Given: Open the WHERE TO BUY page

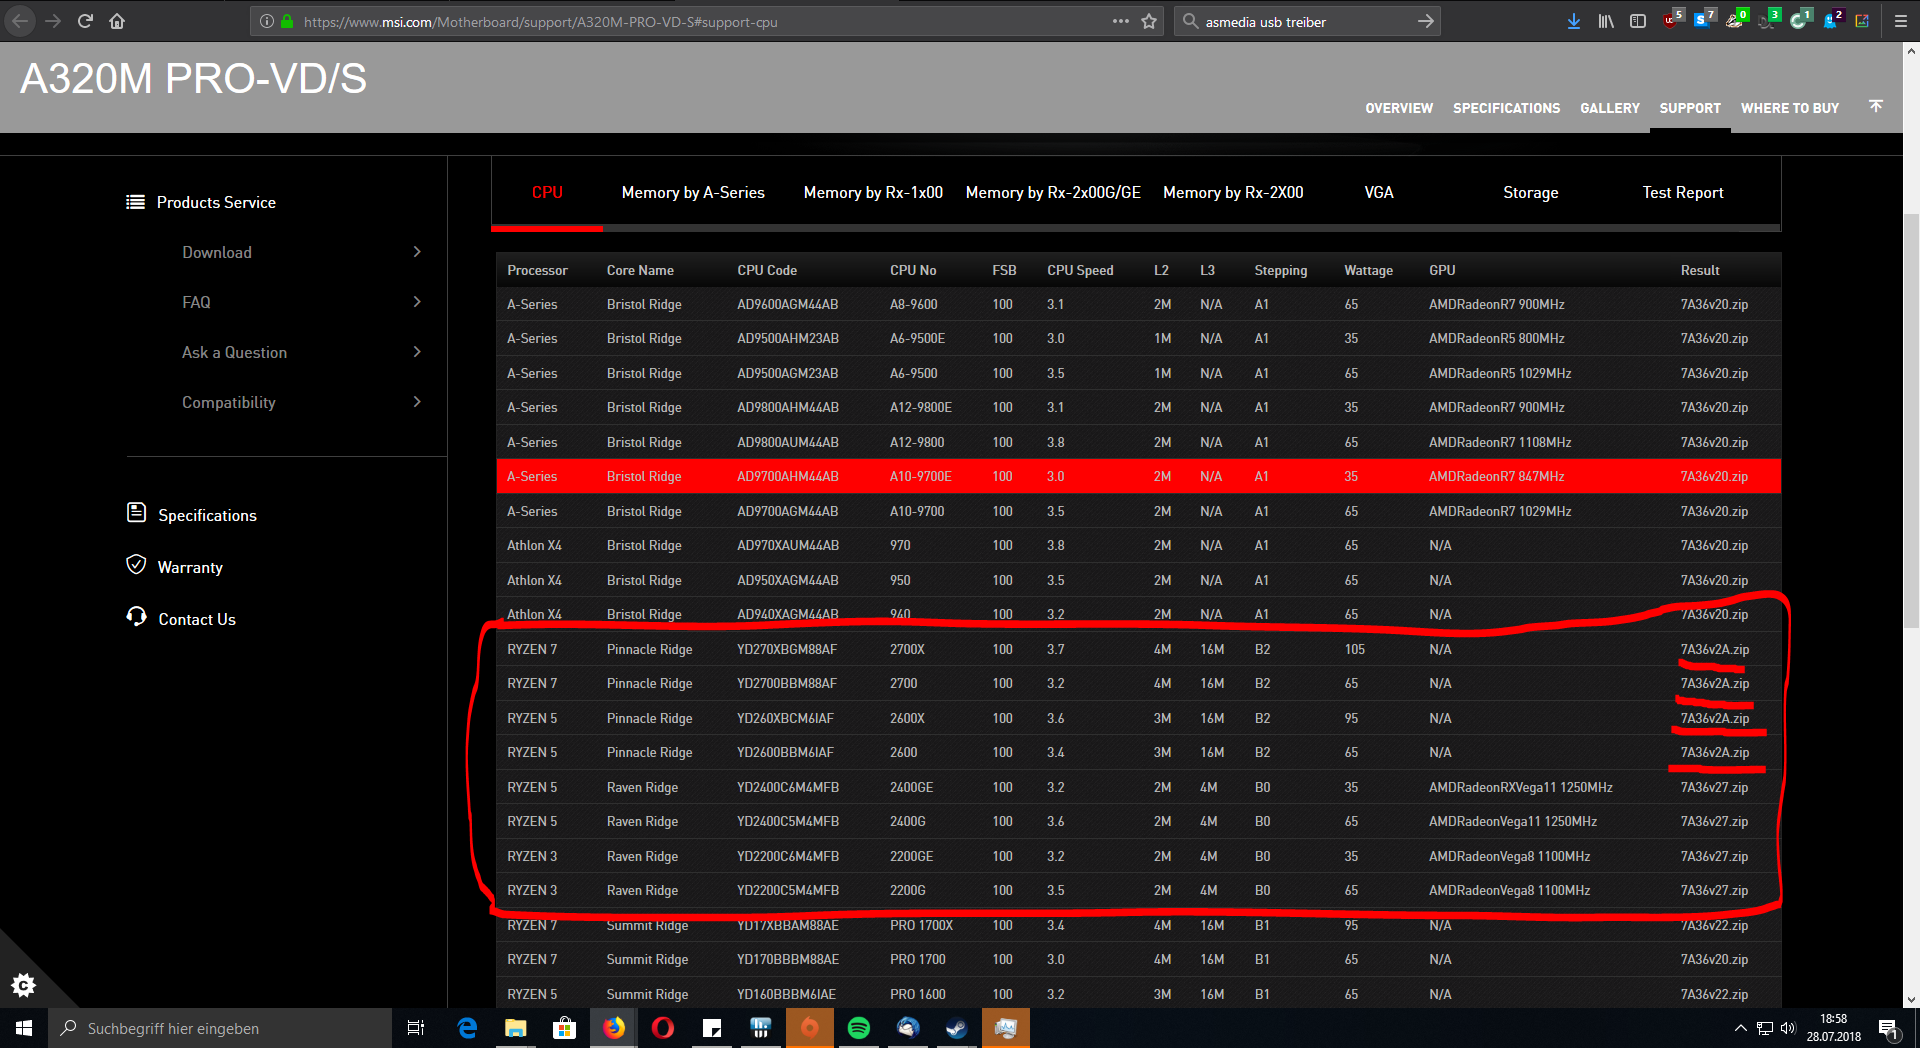Looking at the screenshot, I should click(1790, 108).
